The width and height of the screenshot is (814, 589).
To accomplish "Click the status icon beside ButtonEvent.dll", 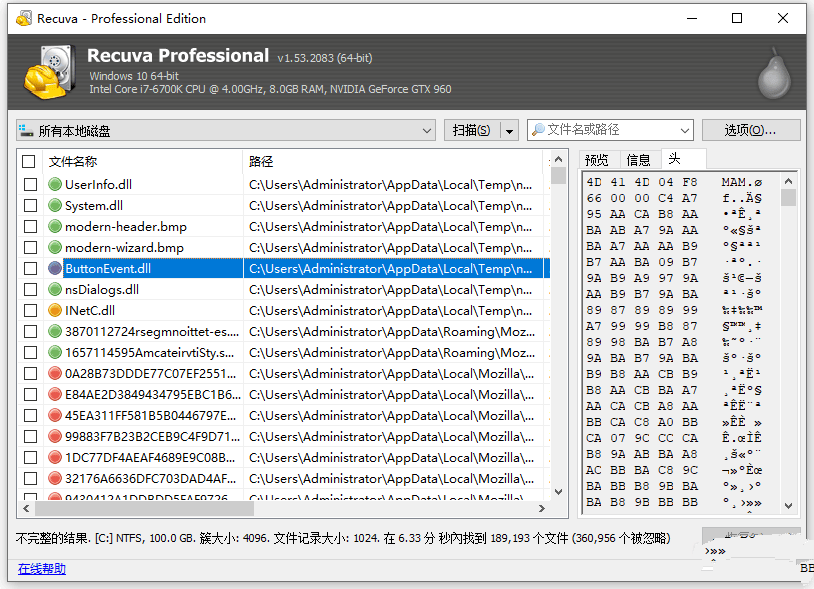I will click(55, 268).
